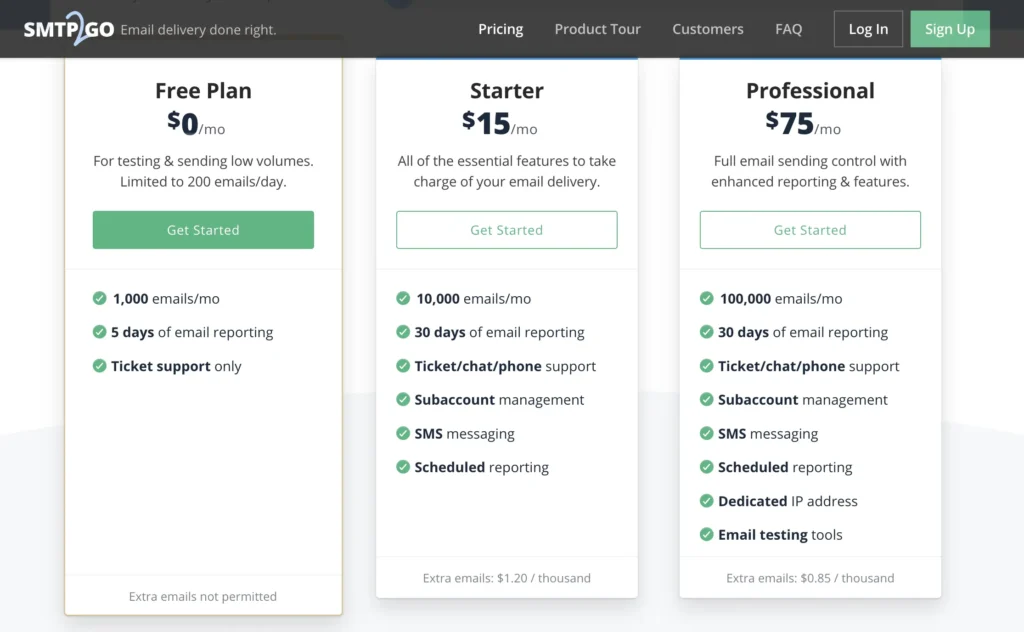Get Started with the Professional plan
This screenshot has width=1024, height=632.
(x=810, y=230)
